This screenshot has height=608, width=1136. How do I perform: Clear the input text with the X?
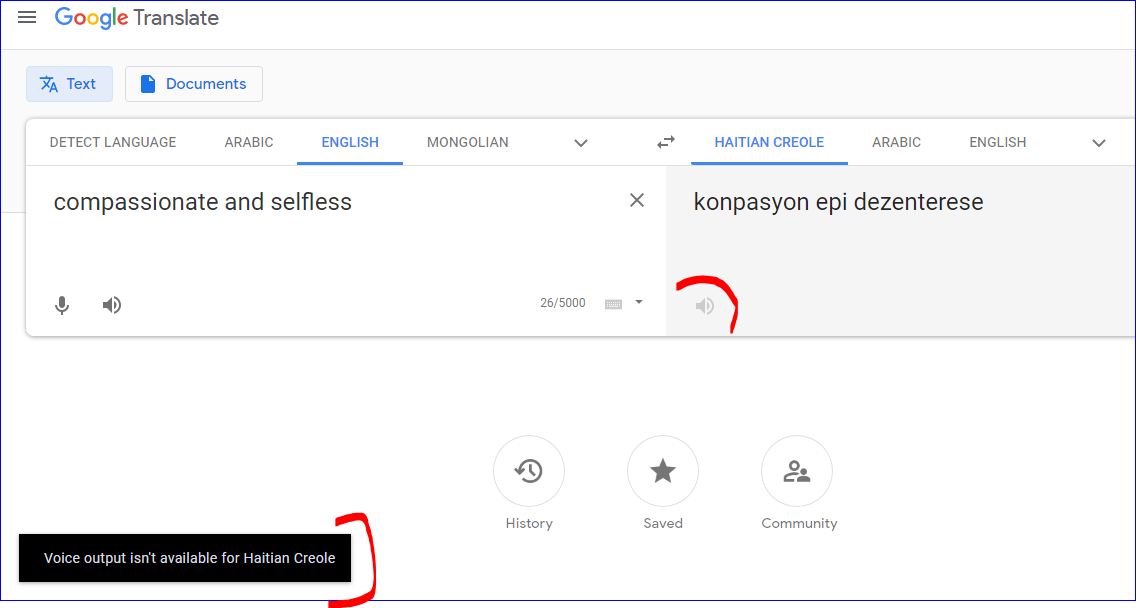(637, 200)
